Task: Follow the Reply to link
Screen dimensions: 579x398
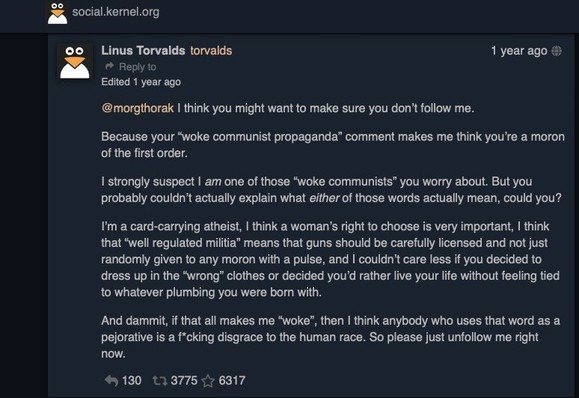Action: point(137,67)
